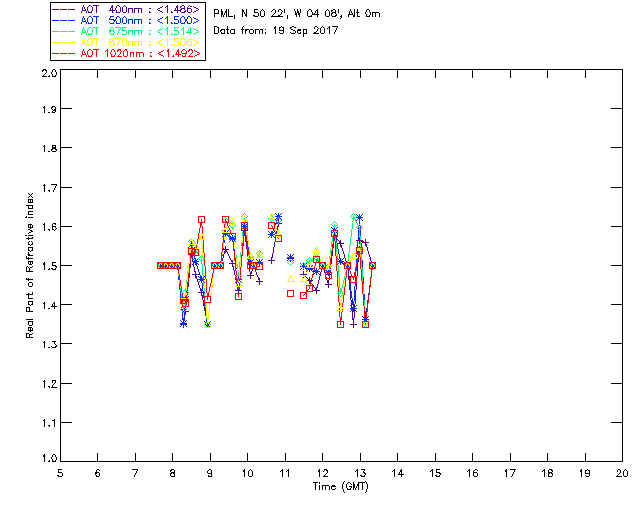Click x-axis tick label 10

247,473
